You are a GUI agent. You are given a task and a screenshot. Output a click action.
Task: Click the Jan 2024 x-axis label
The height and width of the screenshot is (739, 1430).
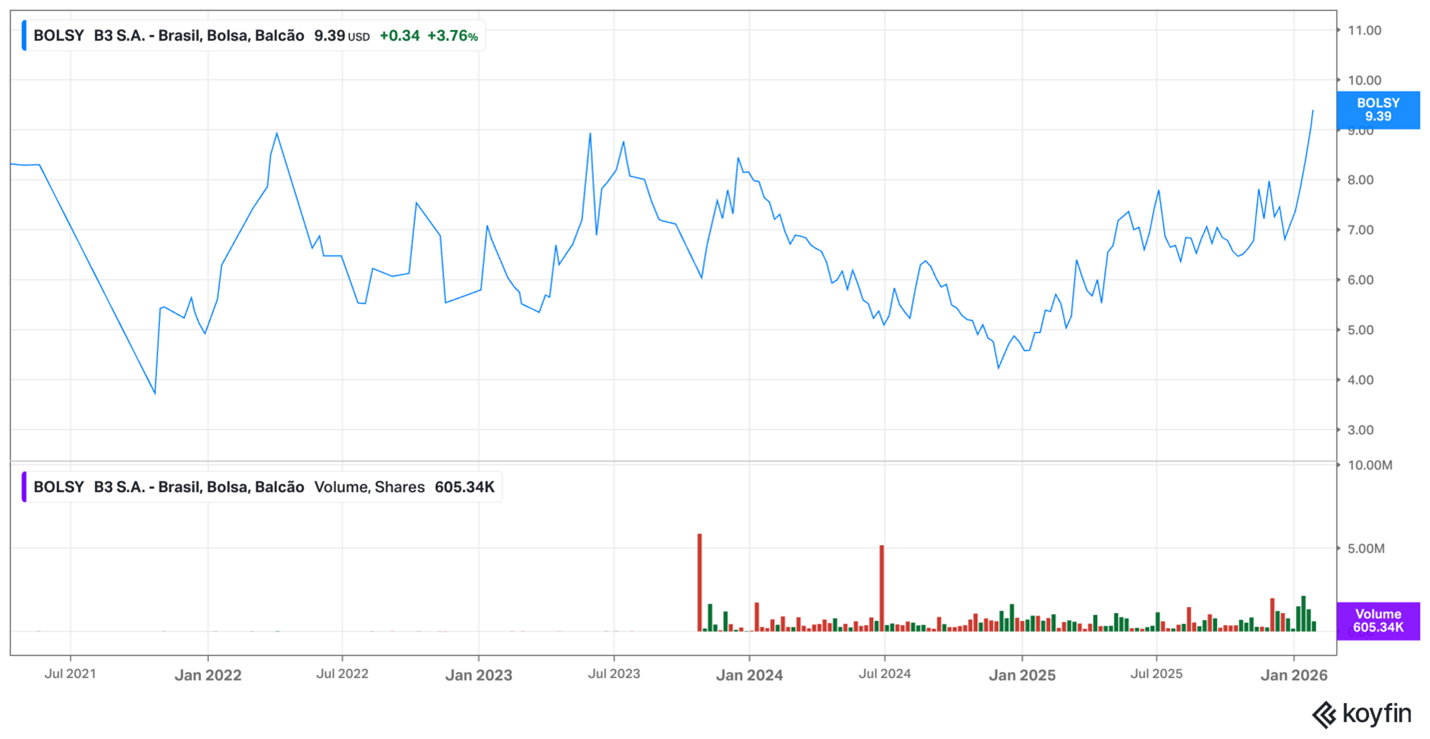point(749,675)
